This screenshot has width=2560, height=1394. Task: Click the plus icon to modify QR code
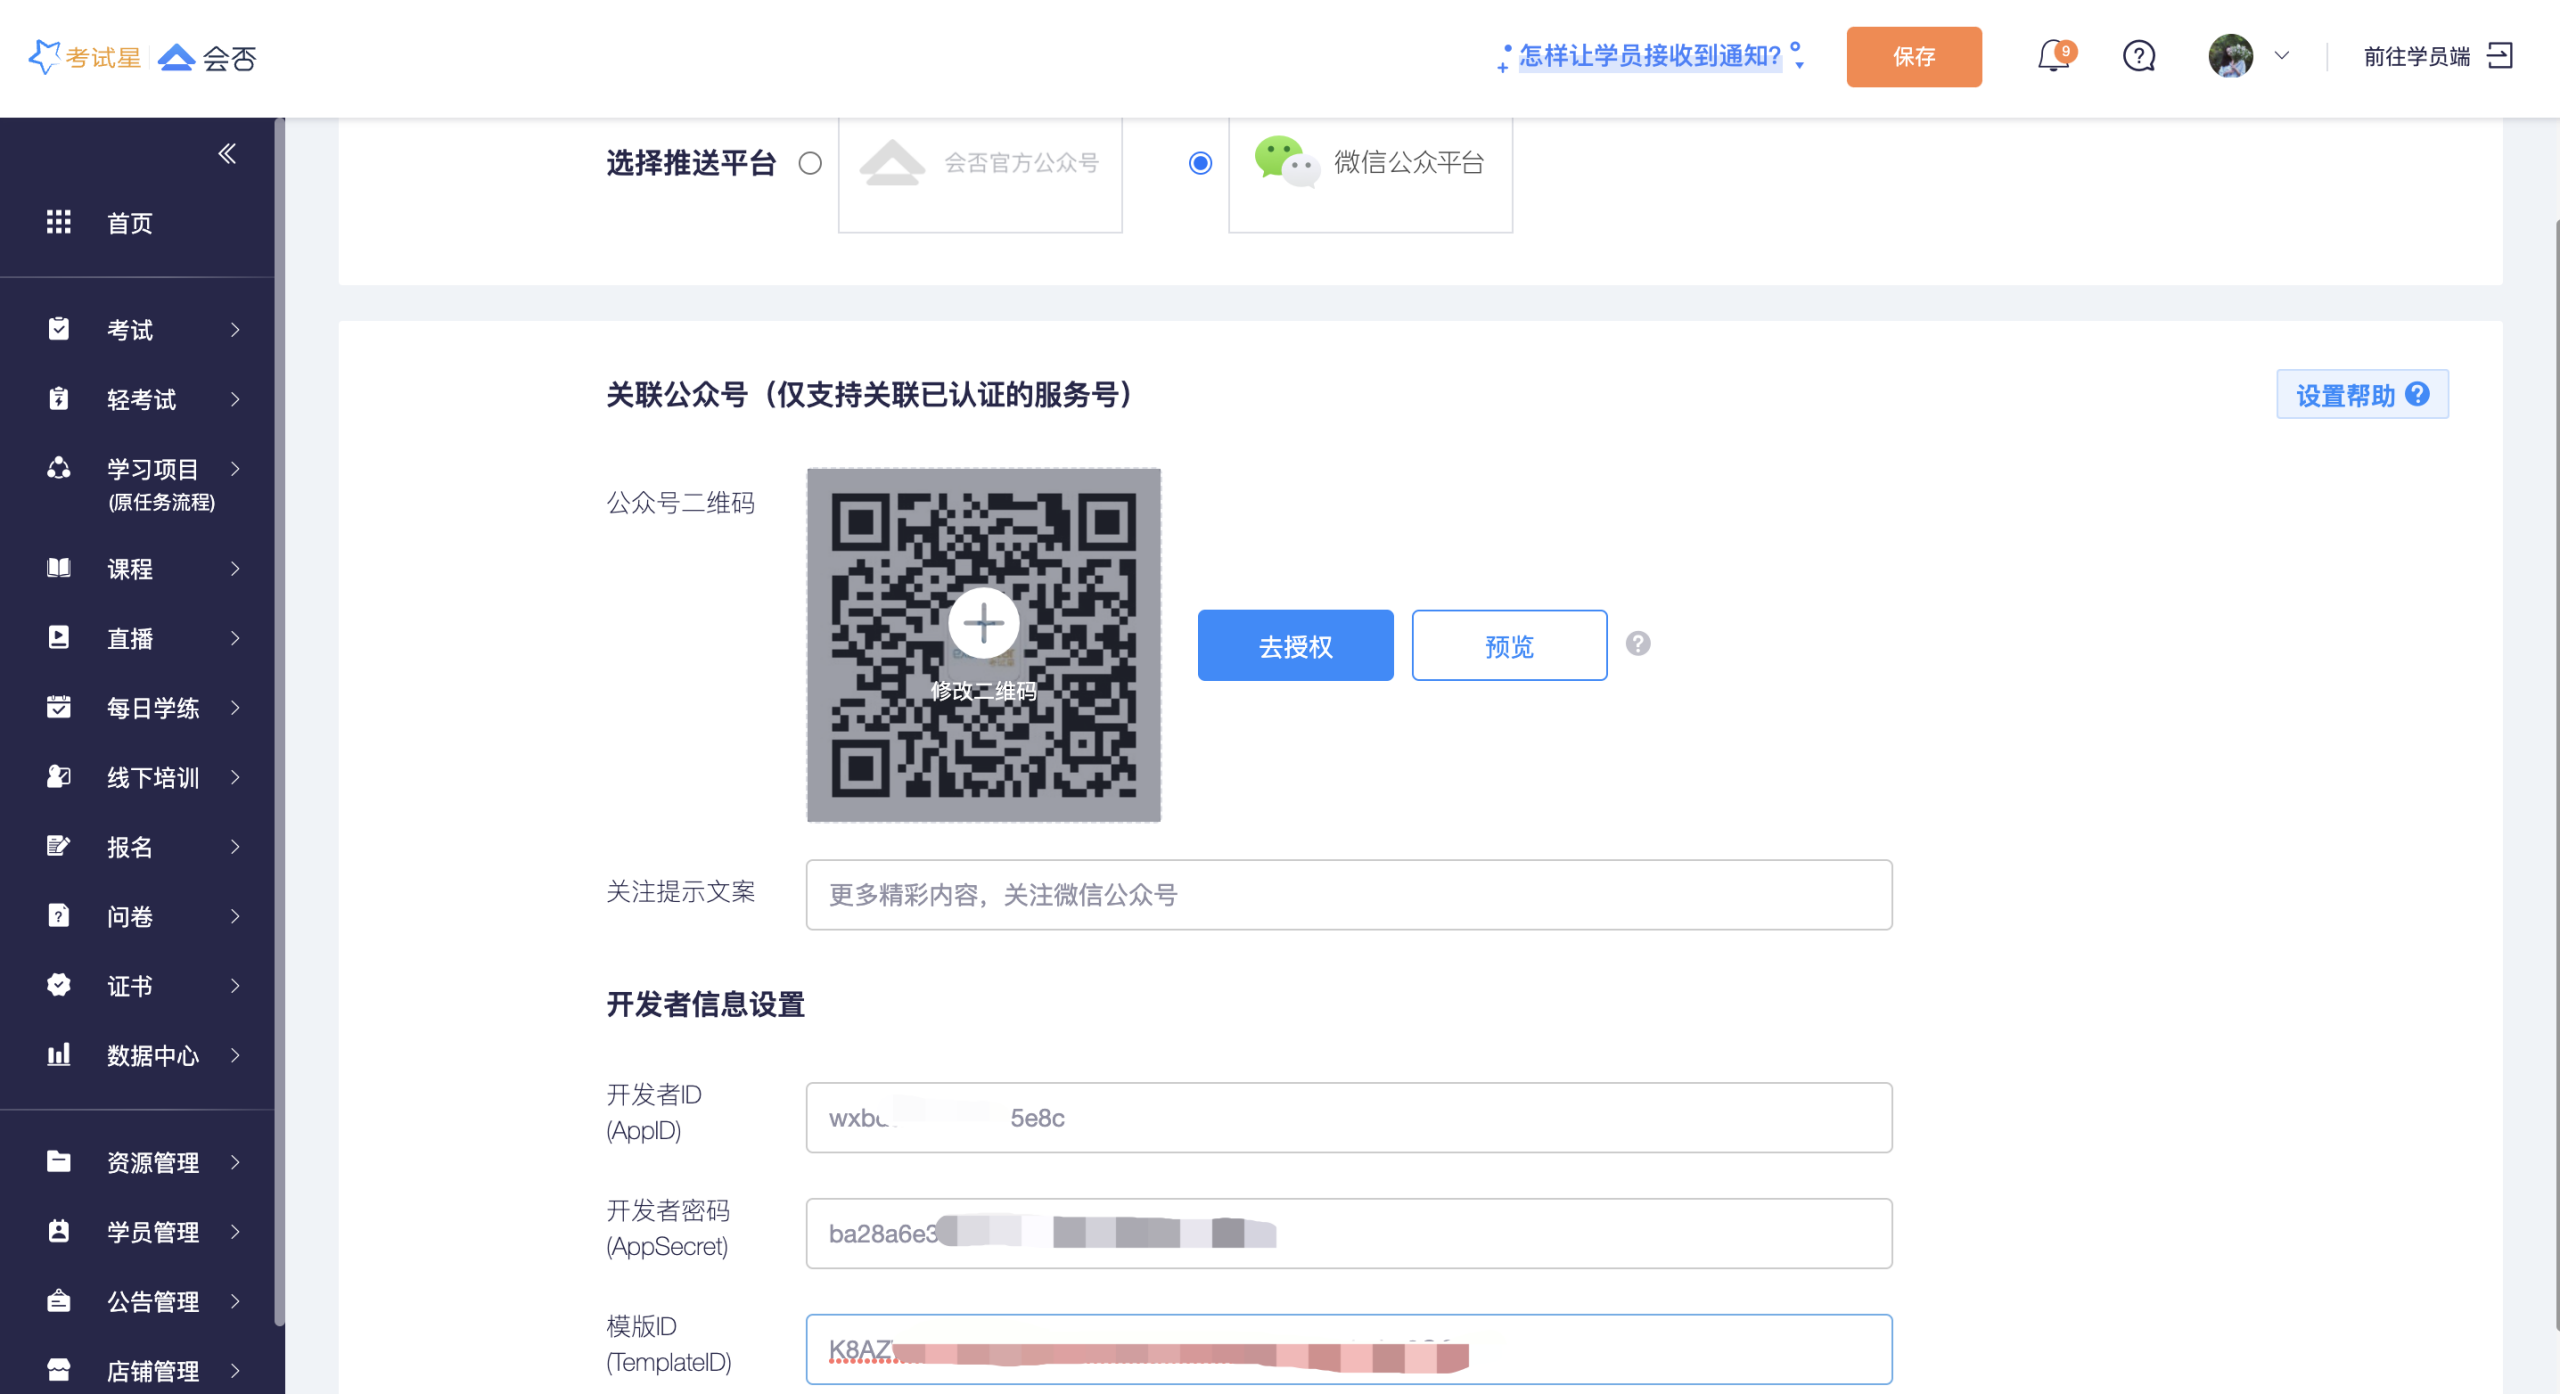(x=983, y=623)
